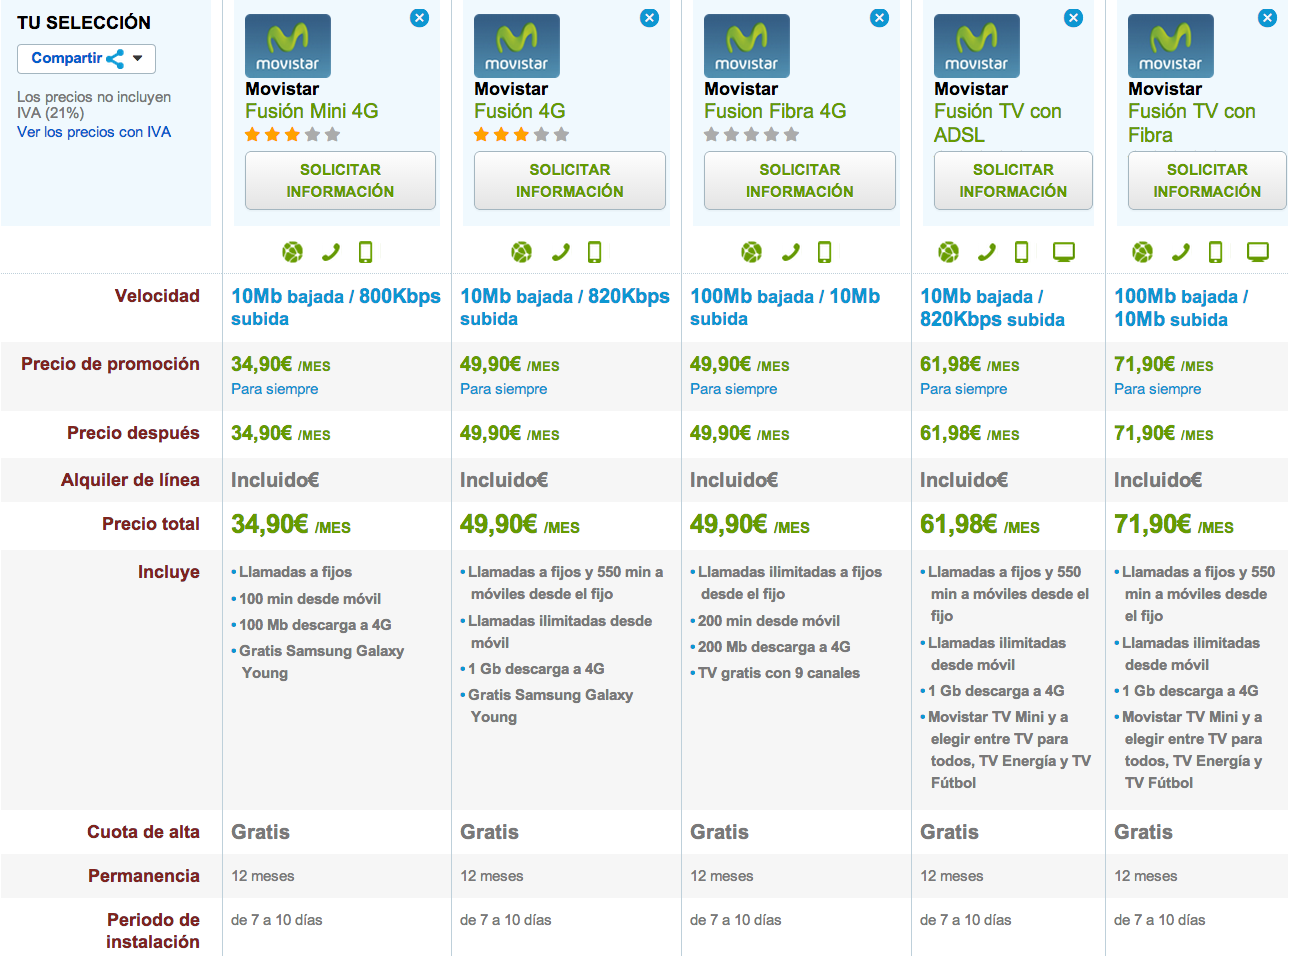Click phone handset icon under Fusión 4G
The width and height of the screenshot is (1290, 956).
[561, 252]
